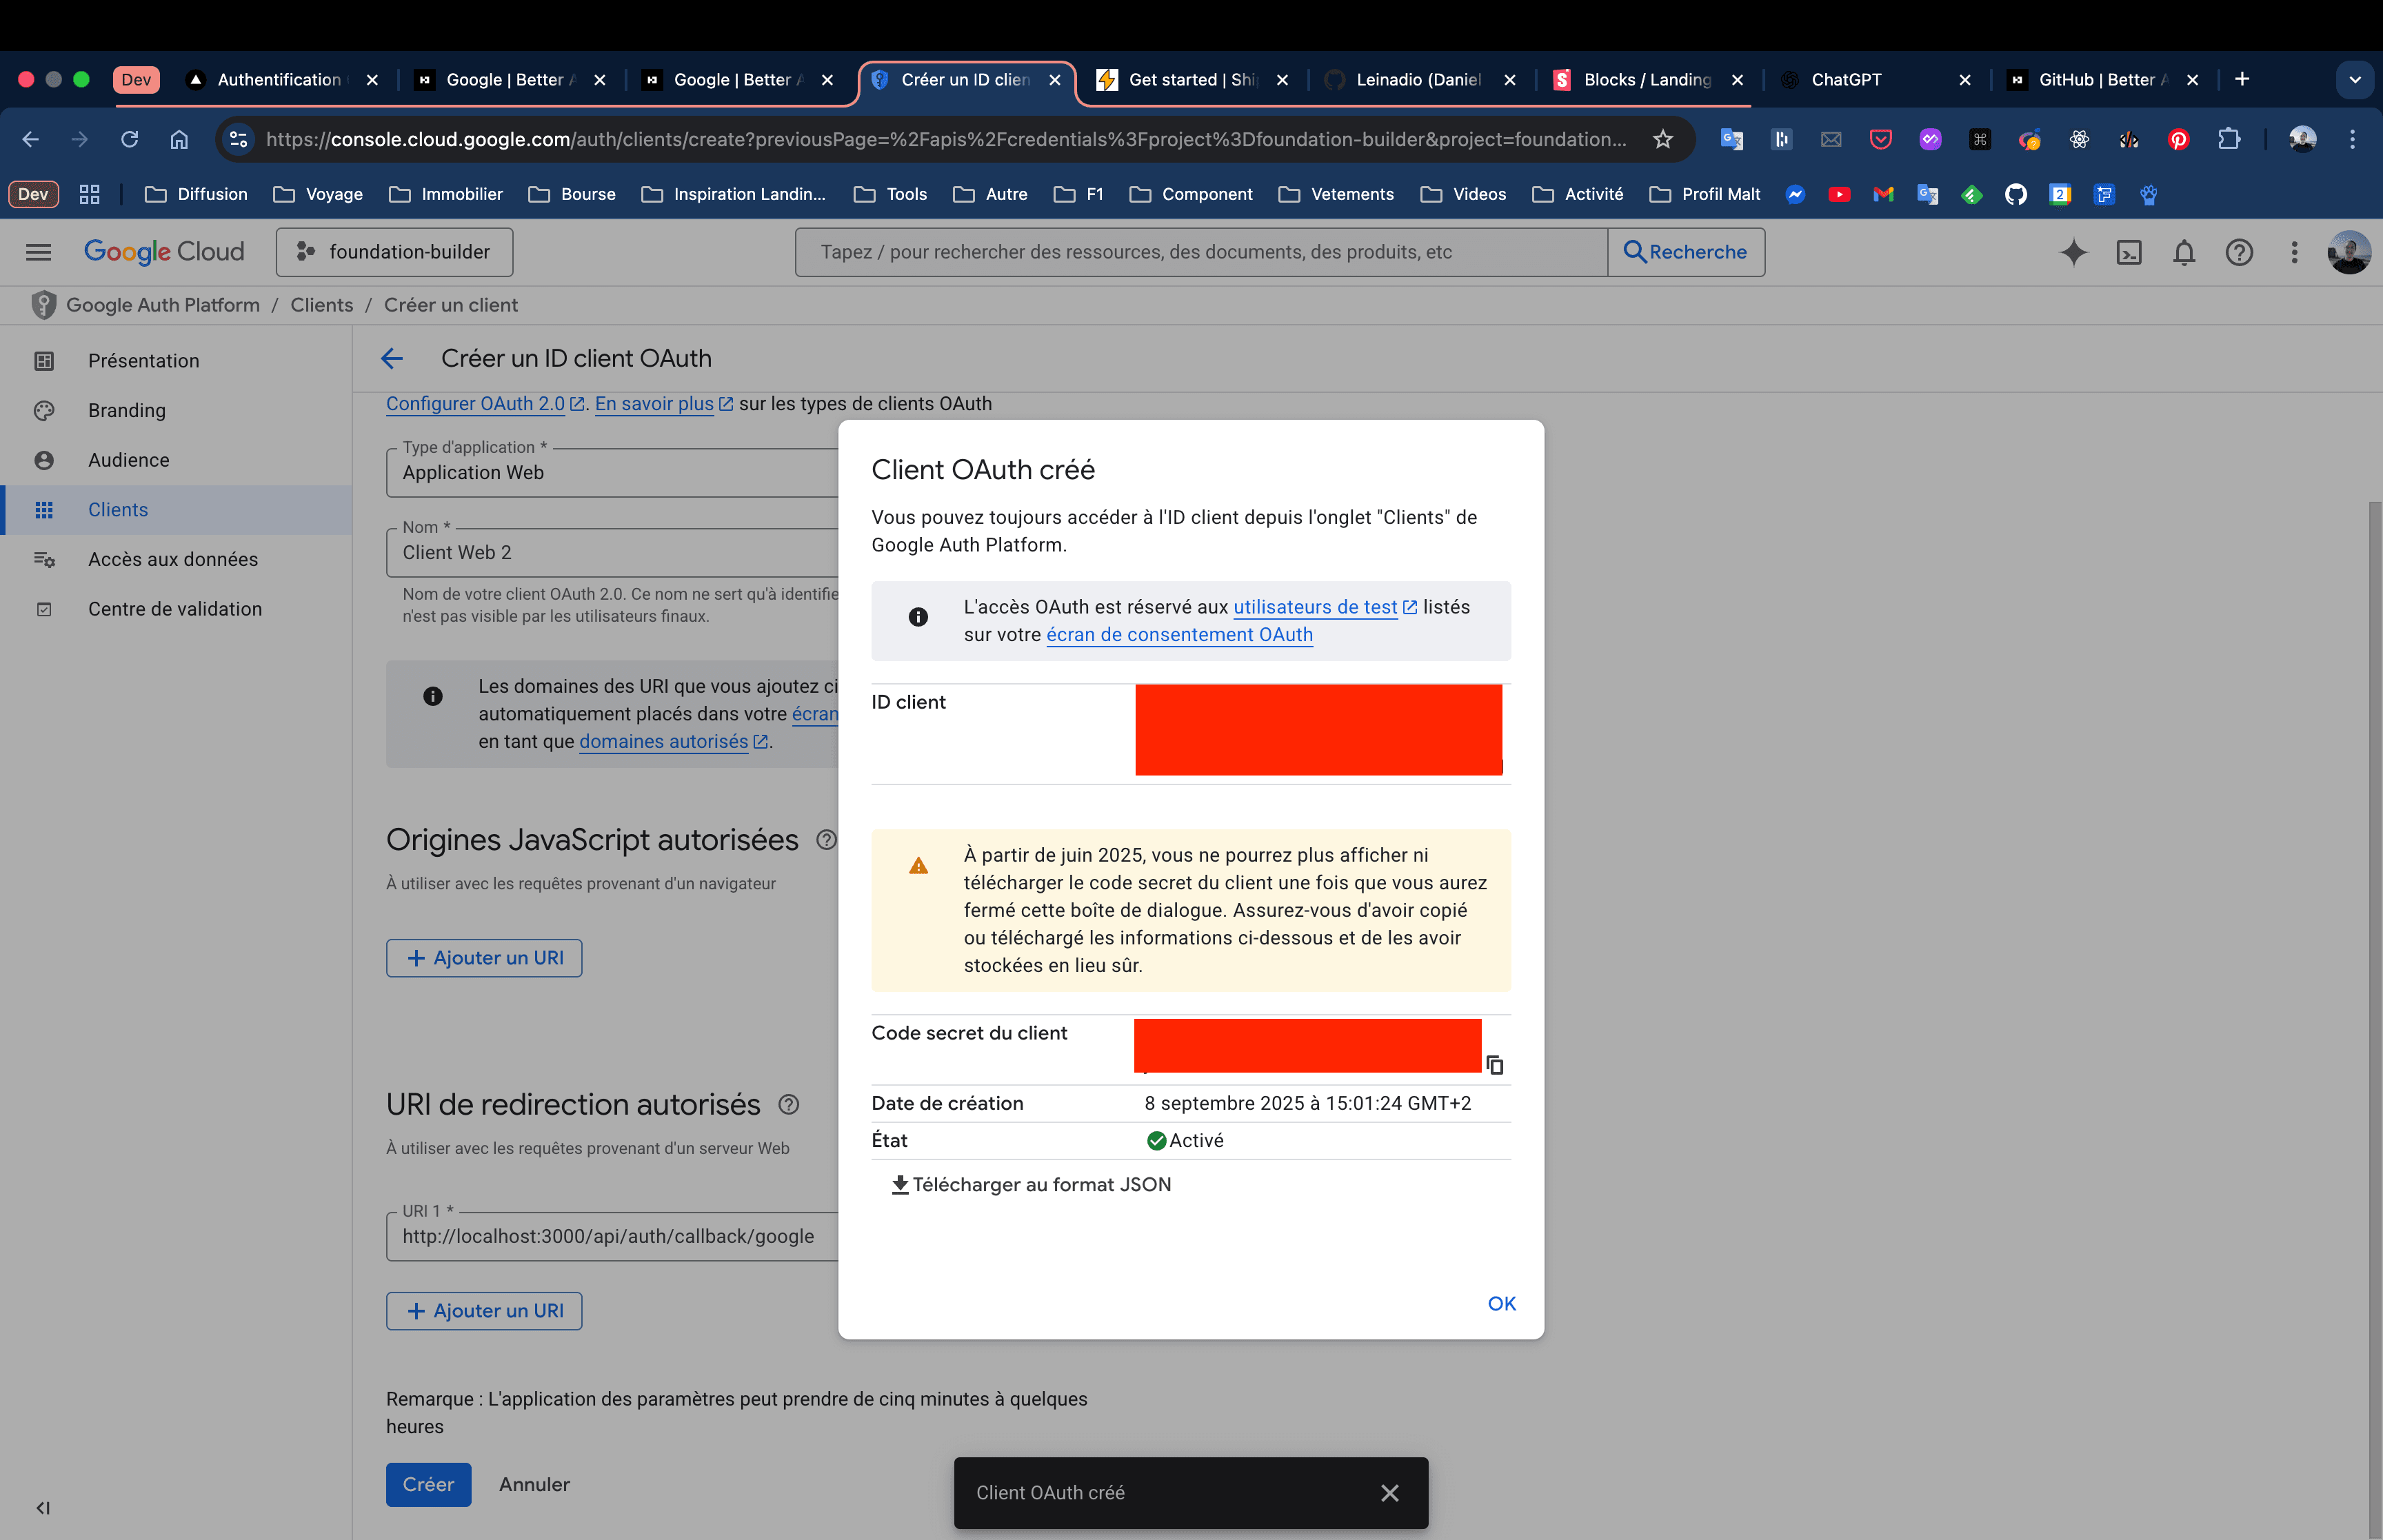The image size is (2383, 1540).
Task: Open the Gemini sparkle assistant icon
Action: point(2073,252)
